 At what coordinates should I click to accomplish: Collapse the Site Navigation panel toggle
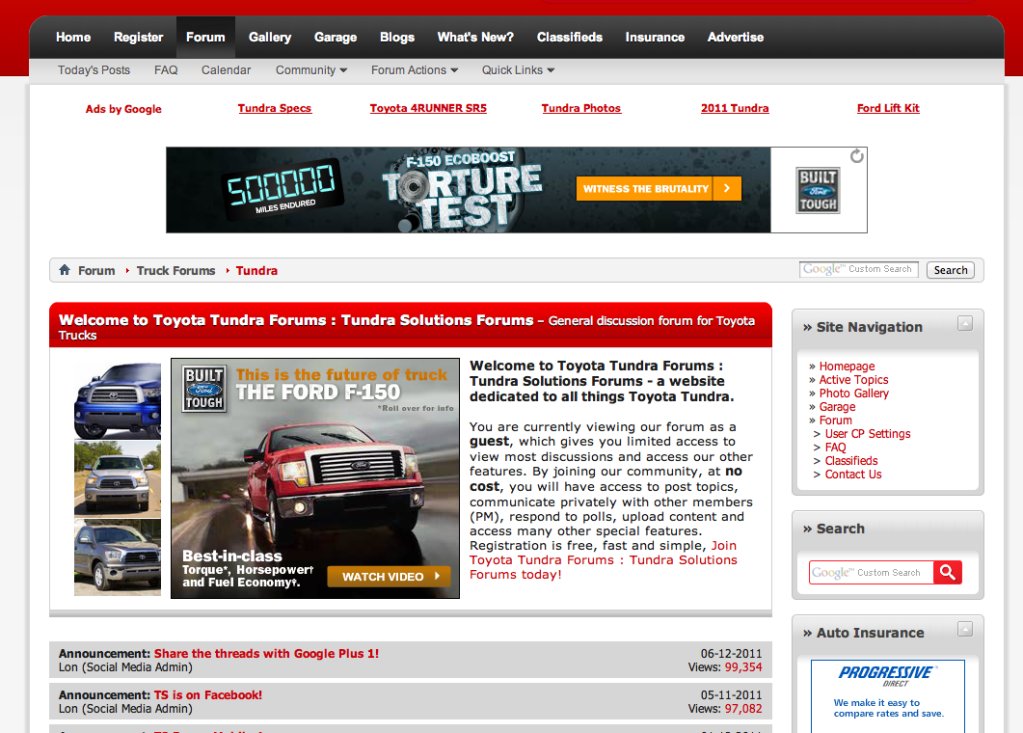pos(965,323)
